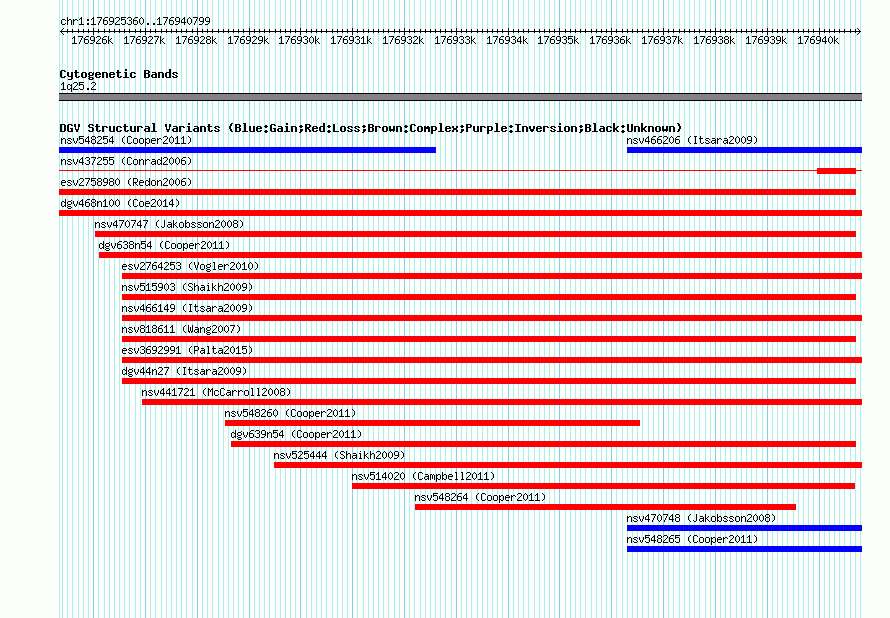This screenshot has width=890, height=618.
Task: Click the dgv44n27 (Itsara2009) label
Action: [184, 371]
